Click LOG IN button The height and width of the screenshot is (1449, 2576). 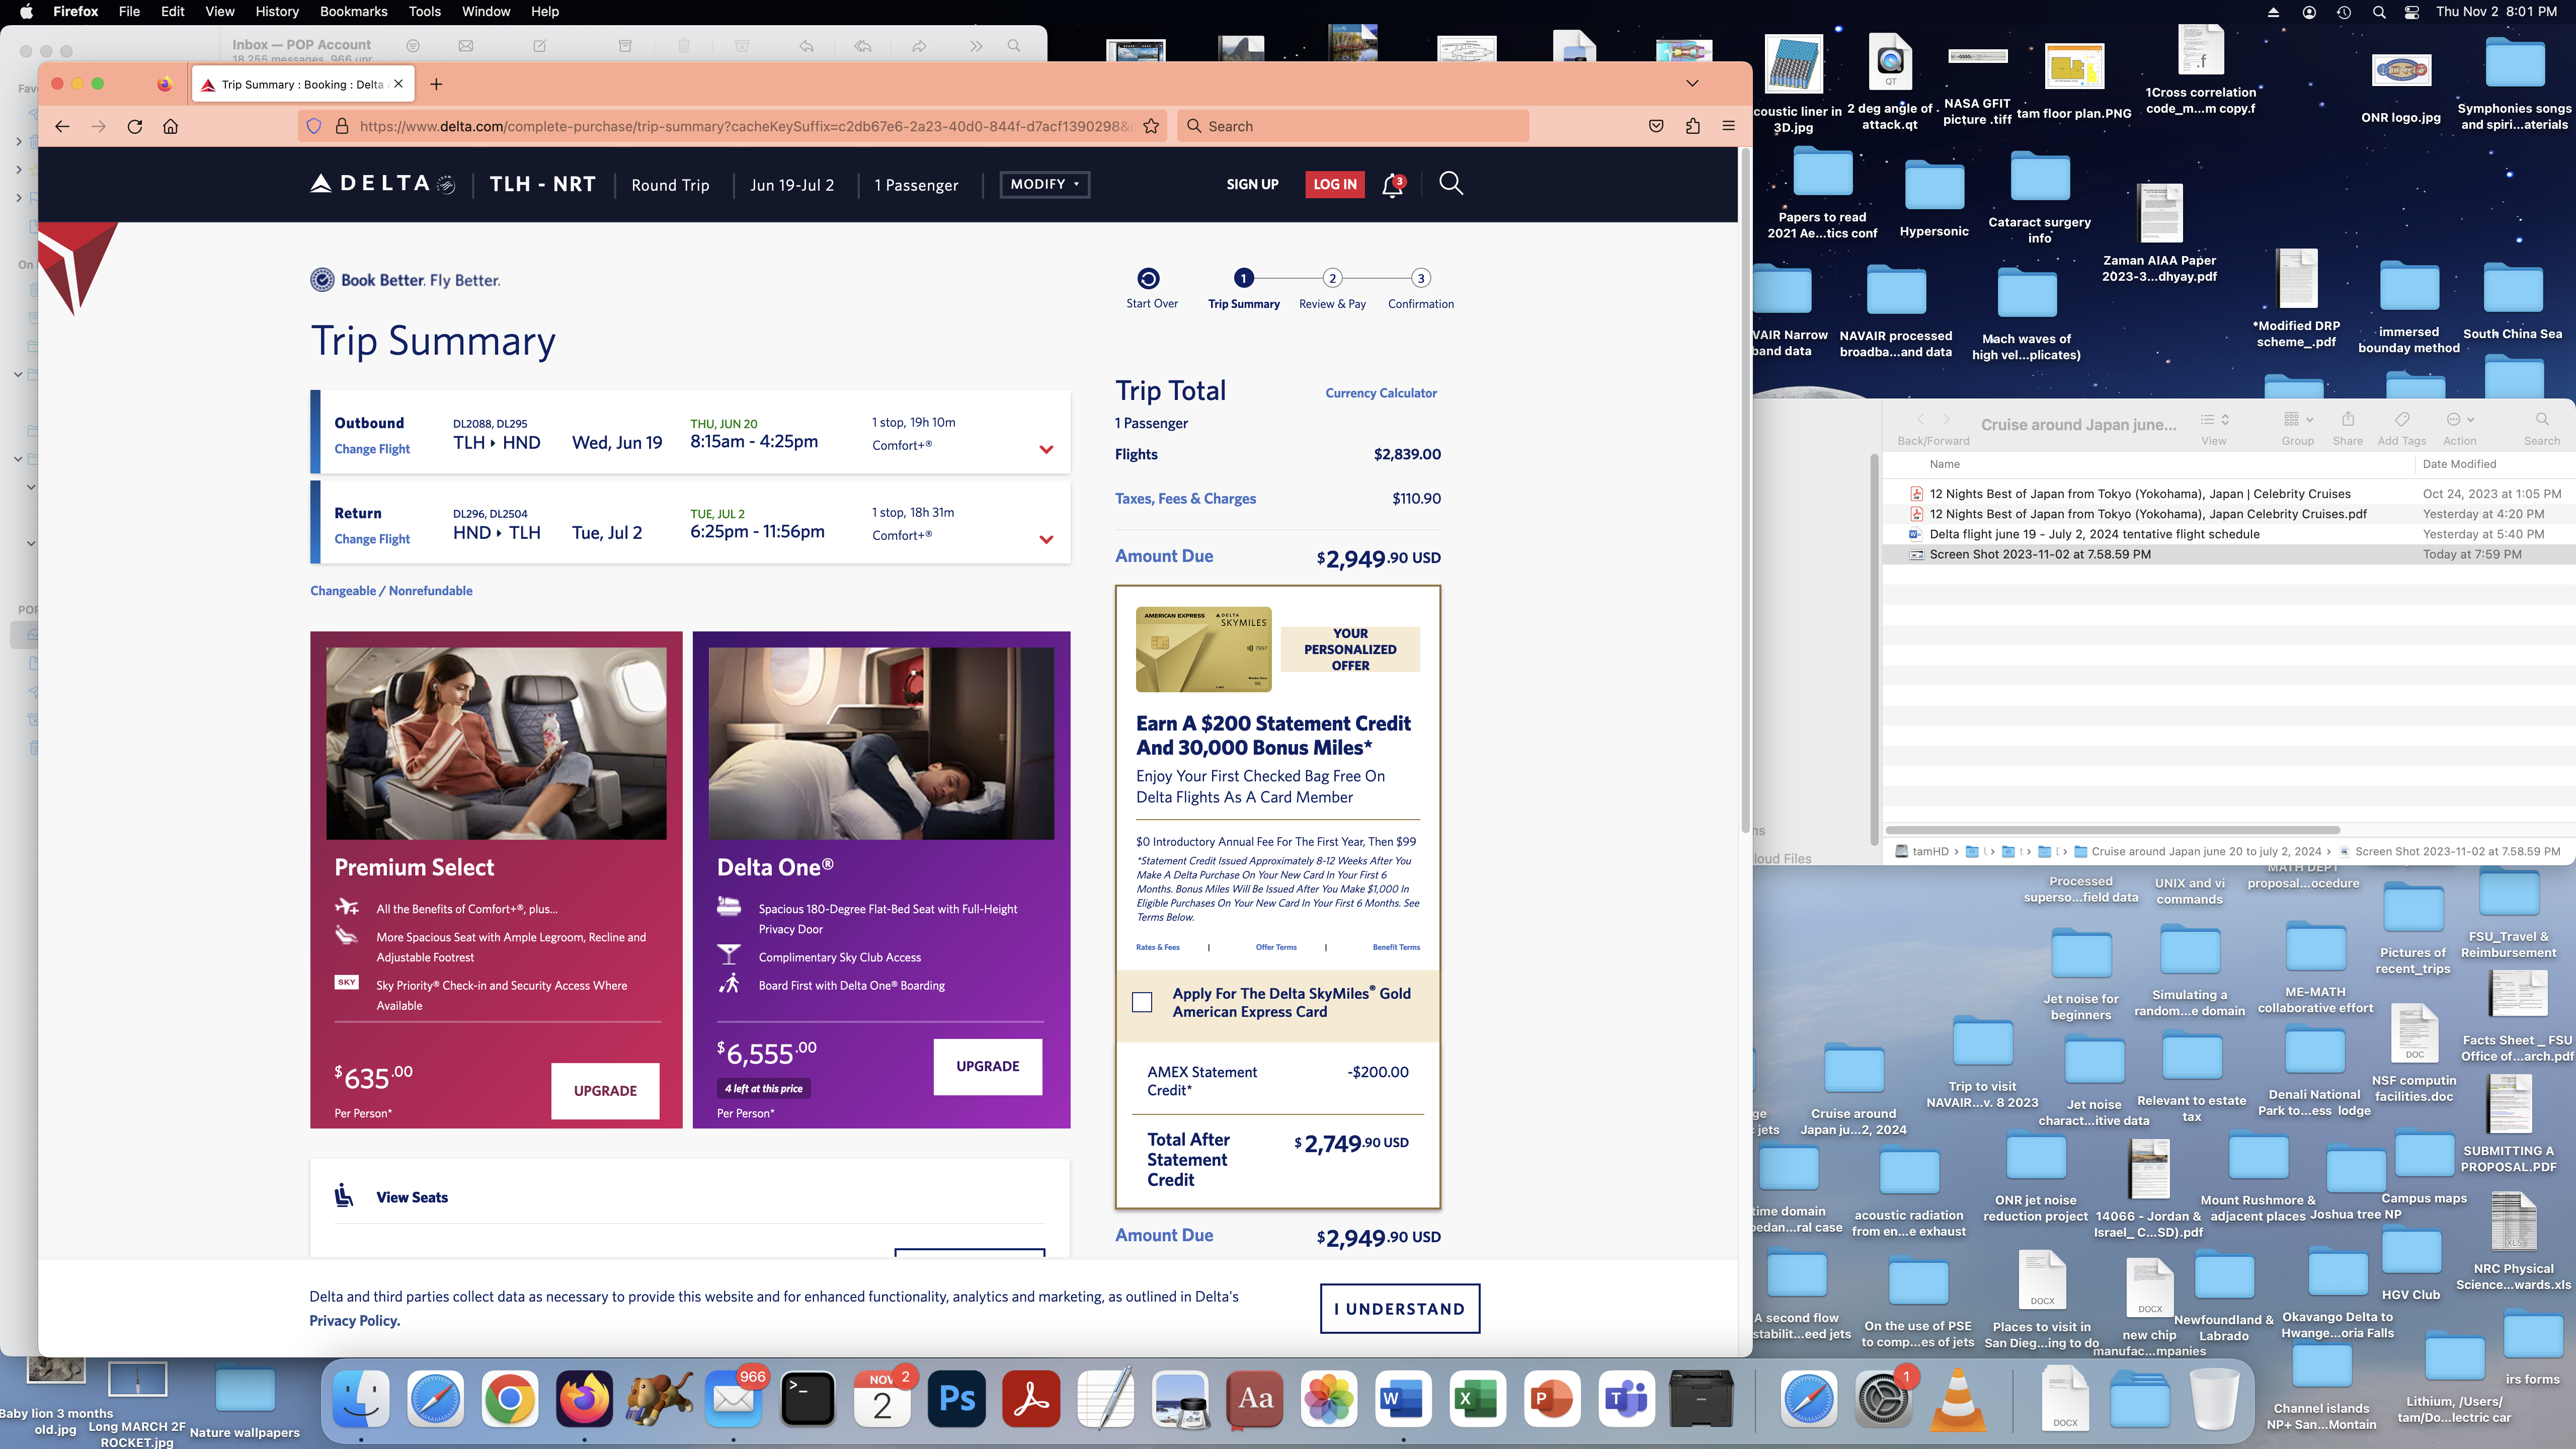1334,184
